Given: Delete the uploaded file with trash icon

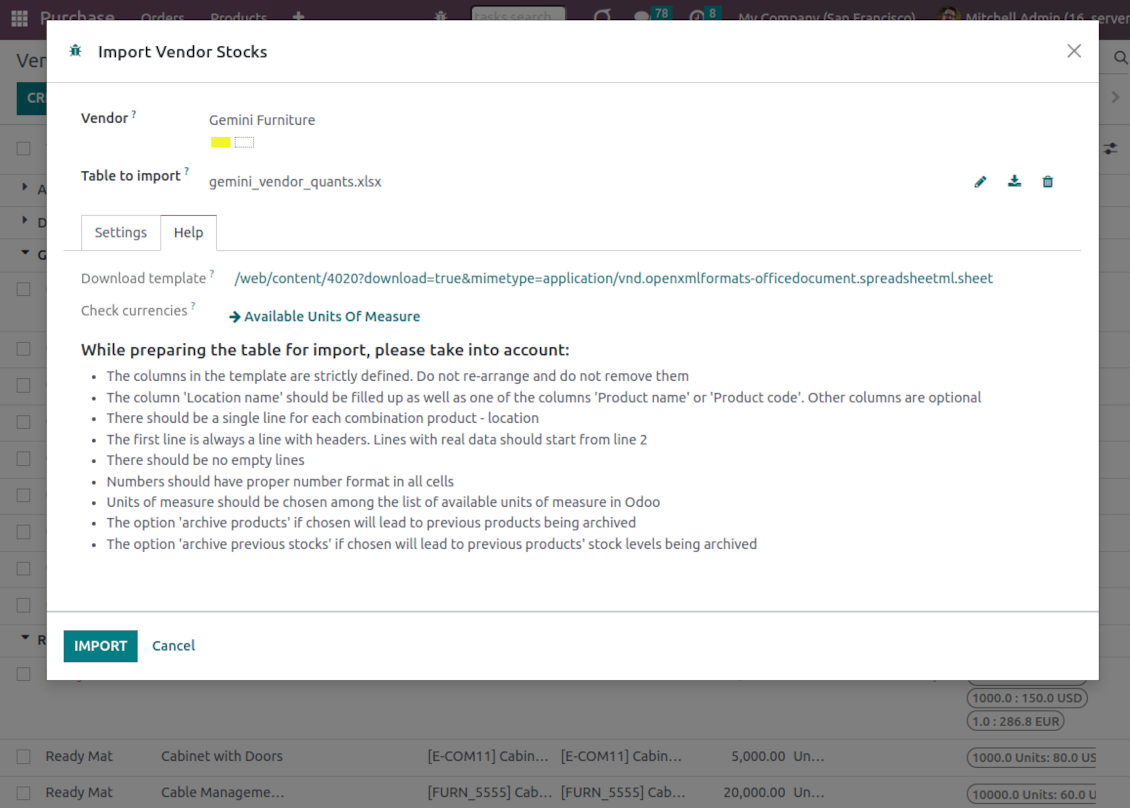Looking at the screenshot, I should point(1048,182).
